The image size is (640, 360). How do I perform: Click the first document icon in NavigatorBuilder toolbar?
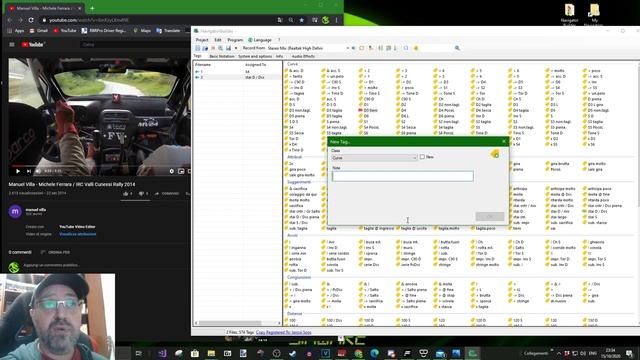coord(198,48)
